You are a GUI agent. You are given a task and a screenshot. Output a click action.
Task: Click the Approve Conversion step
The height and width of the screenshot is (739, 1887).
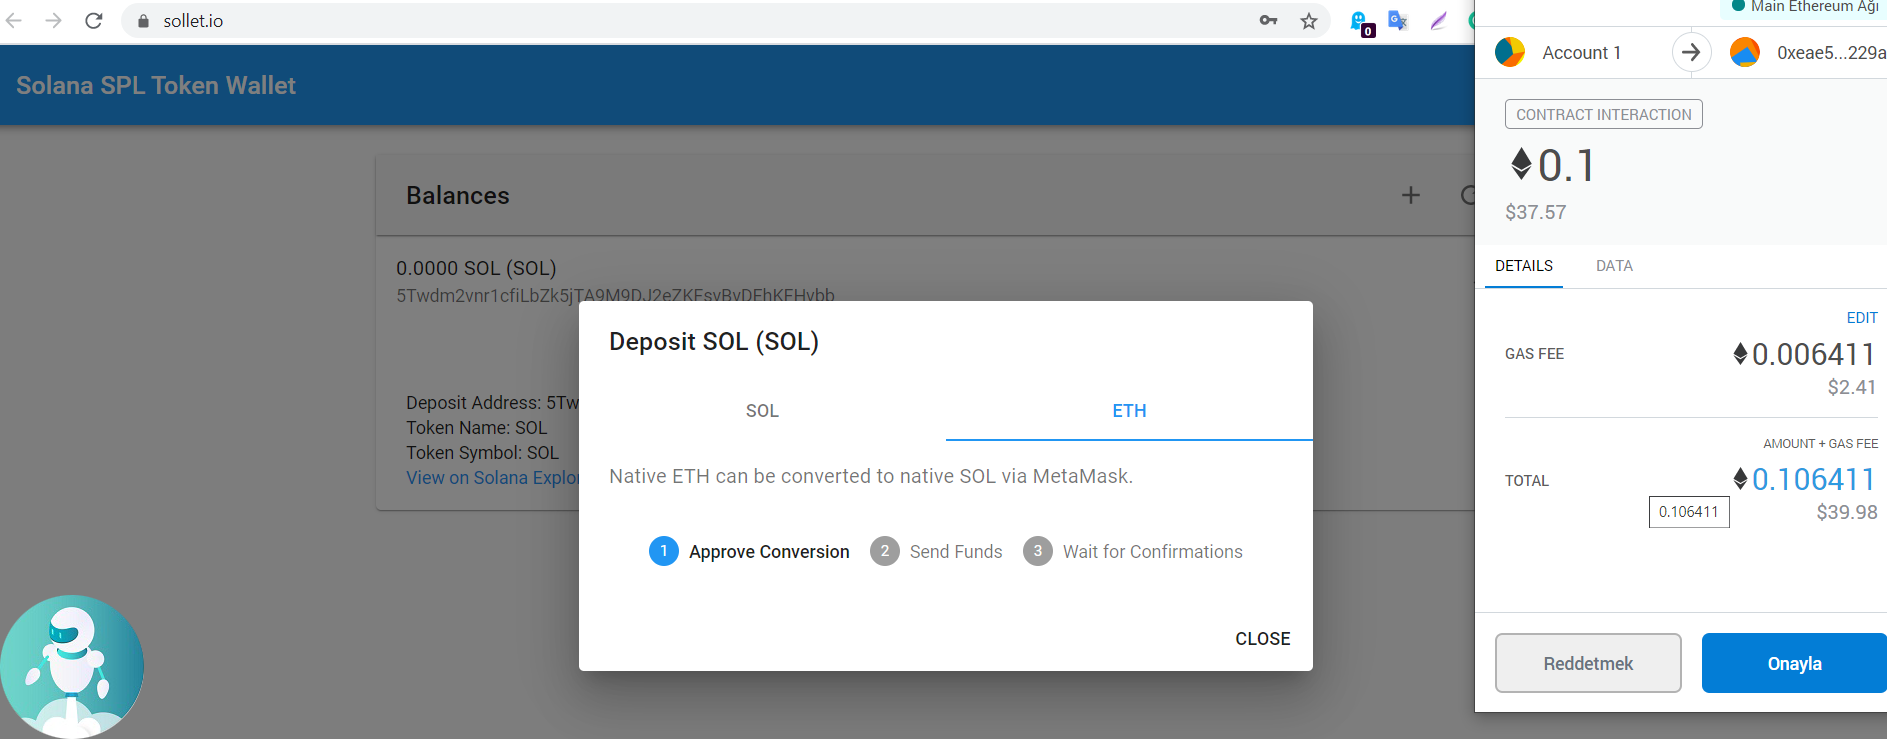[x=749, y=551]
